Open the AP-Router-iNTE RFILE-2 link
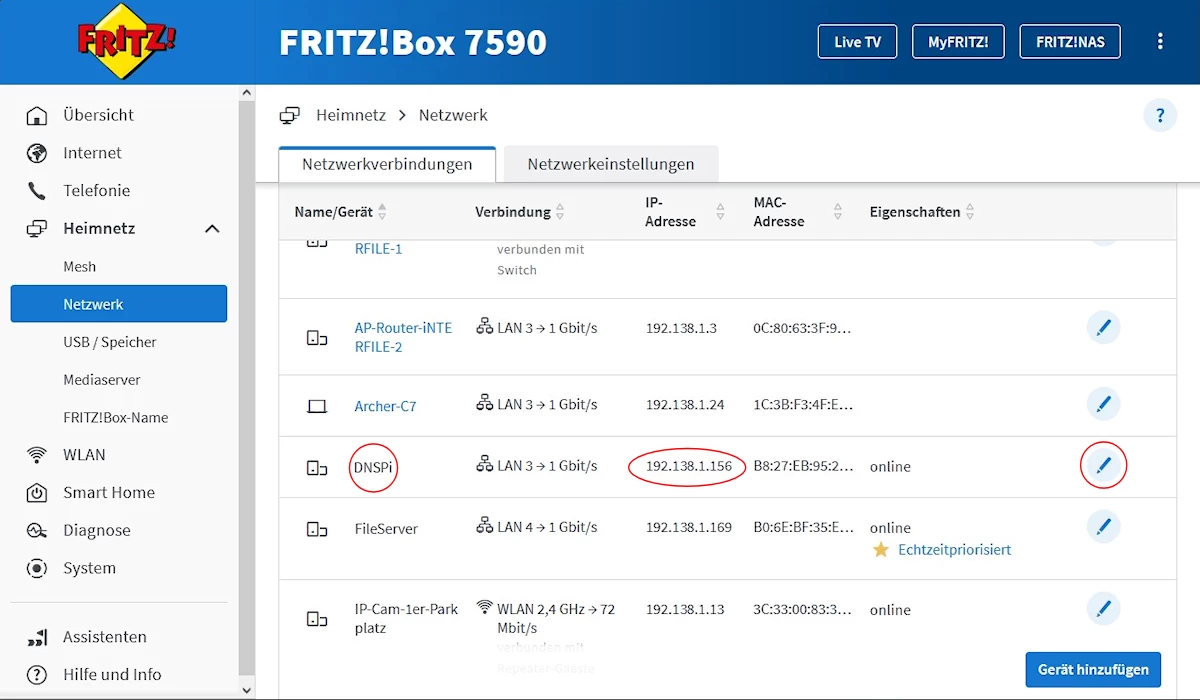Image resolution: width=1200 pixels, height=700 pixels. (x=403, y=337)
